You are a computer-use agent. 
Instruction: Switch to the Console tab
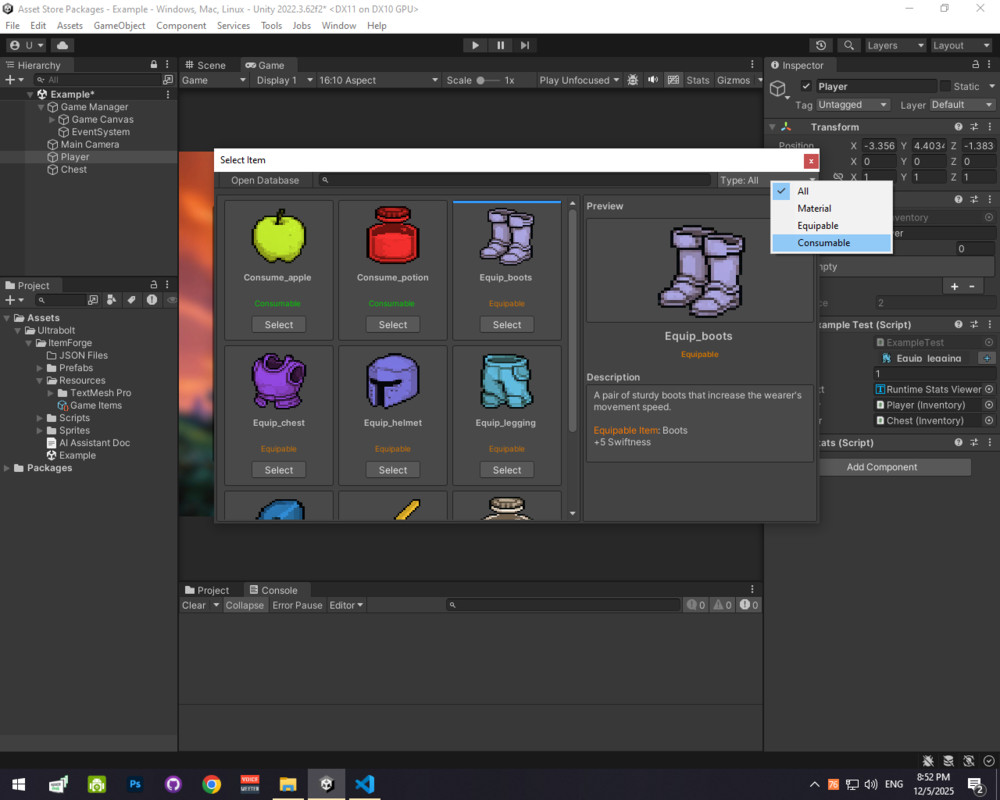[x=276, y=589]
